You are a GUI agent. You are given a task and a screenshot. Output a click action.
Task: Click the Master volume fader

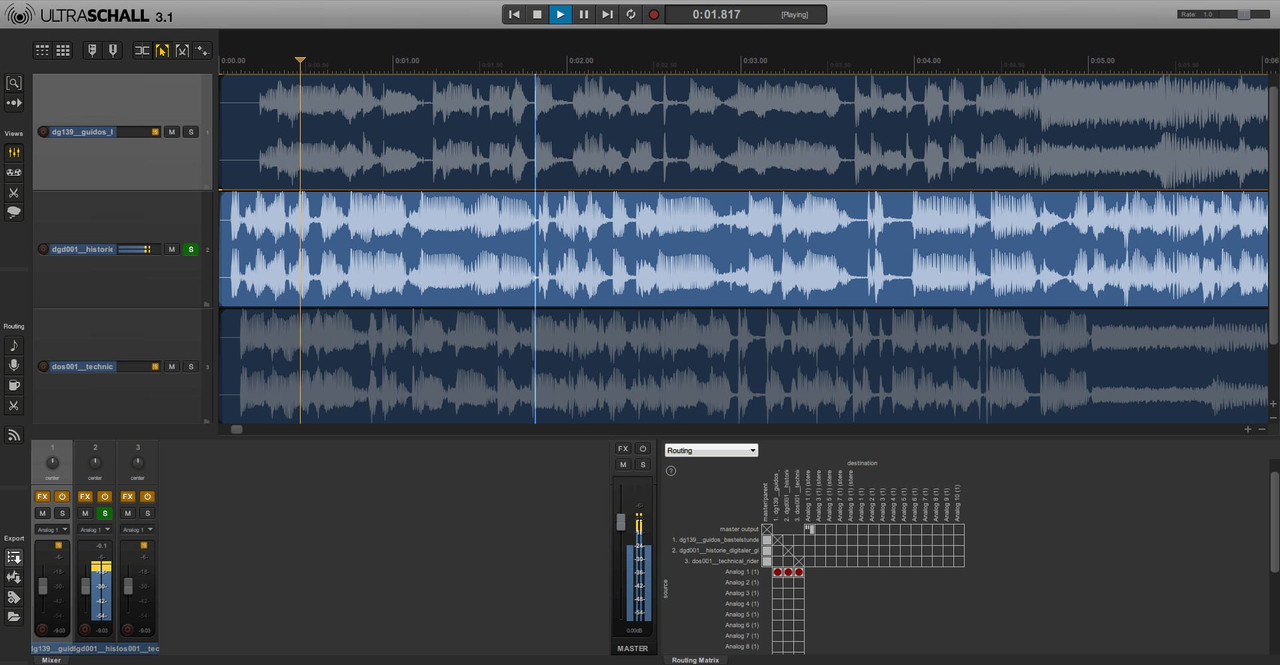pyautogui.click(x=621, y=521)
